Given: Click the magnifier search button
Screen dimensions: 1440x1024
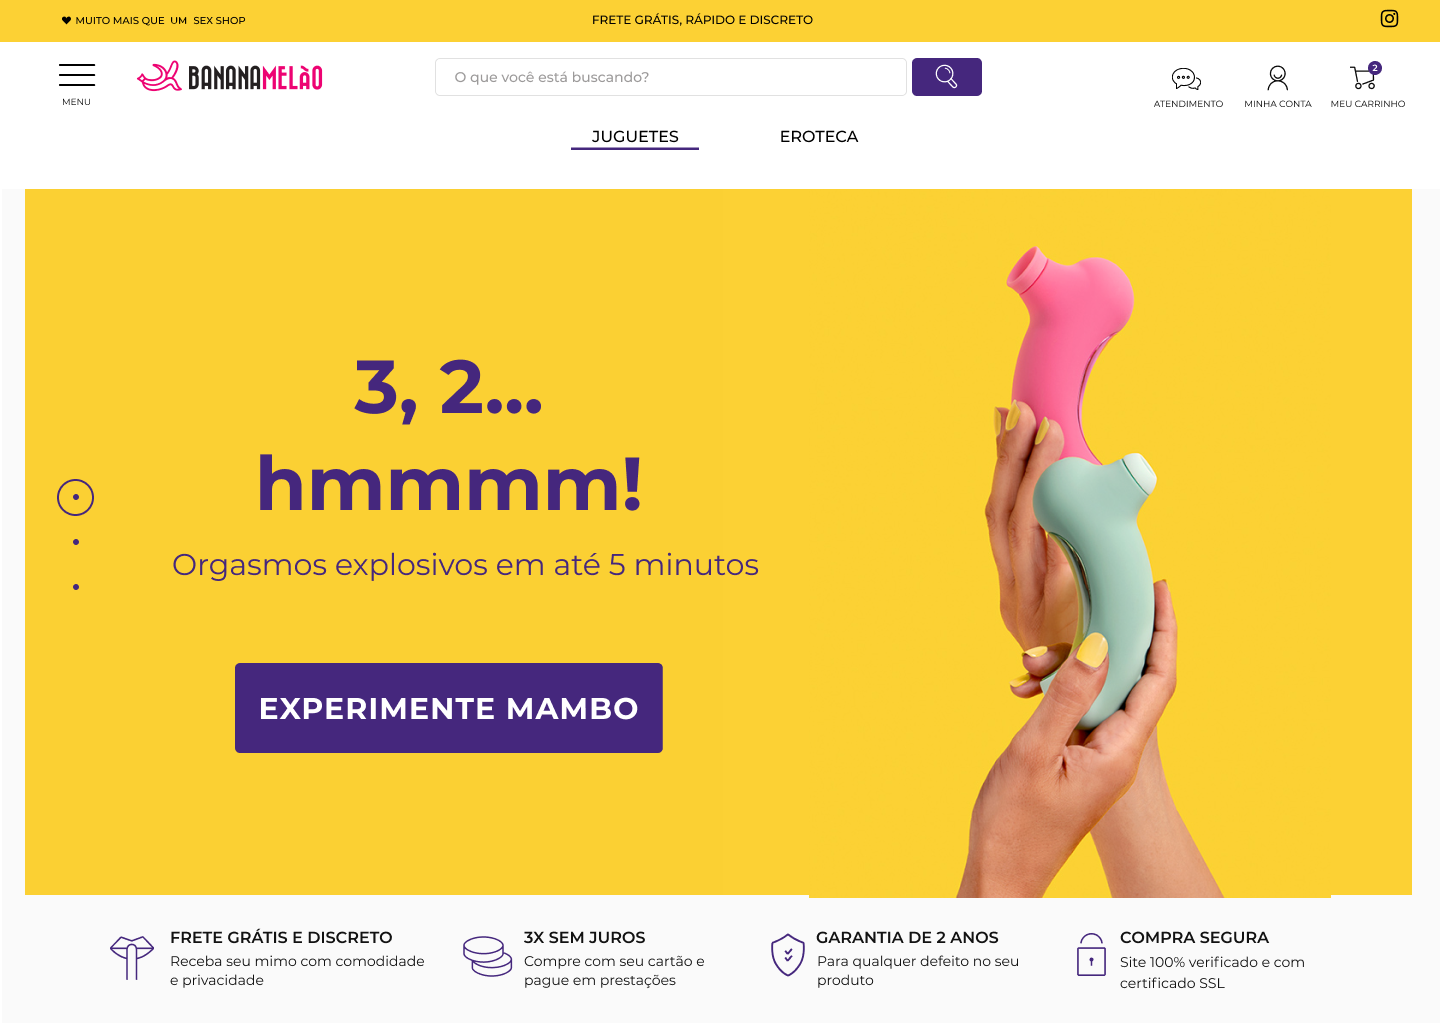Looking at the screenshot, I should [947, 77].
